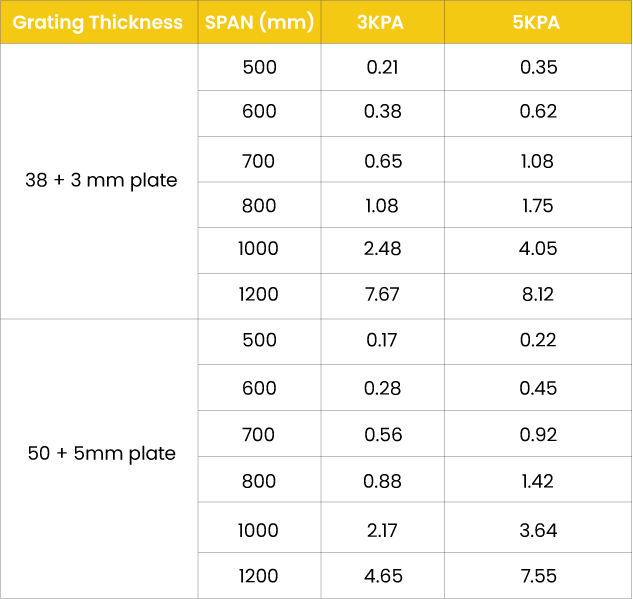
Task: Select the 5KPA column header
Action: pyautogui.click(x=537, y=22)
